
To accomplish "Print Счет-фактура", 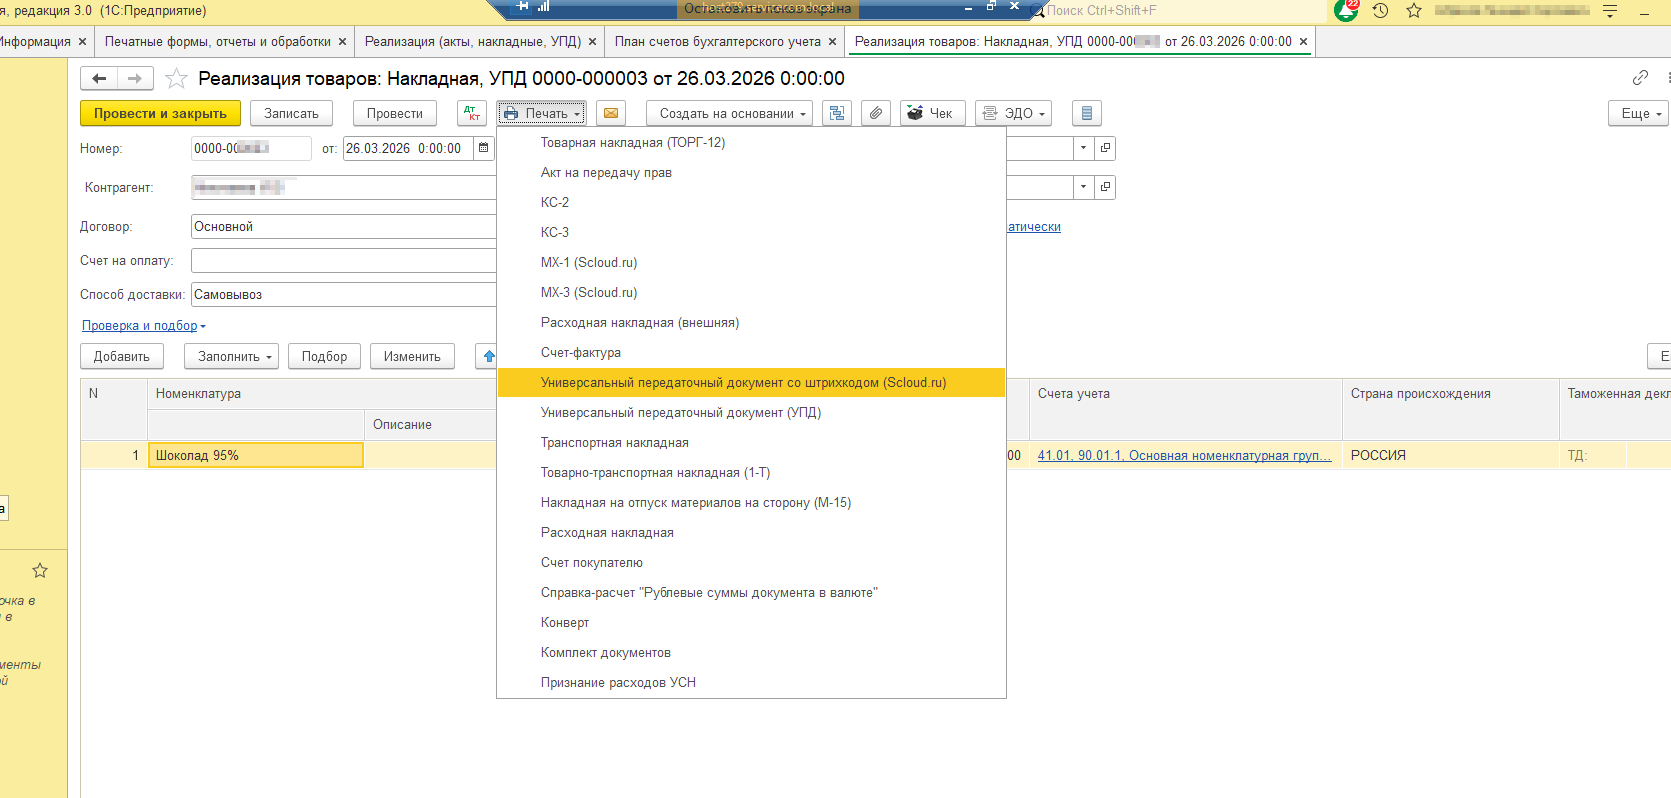I will pyautogui.click(x=751, y=353).
